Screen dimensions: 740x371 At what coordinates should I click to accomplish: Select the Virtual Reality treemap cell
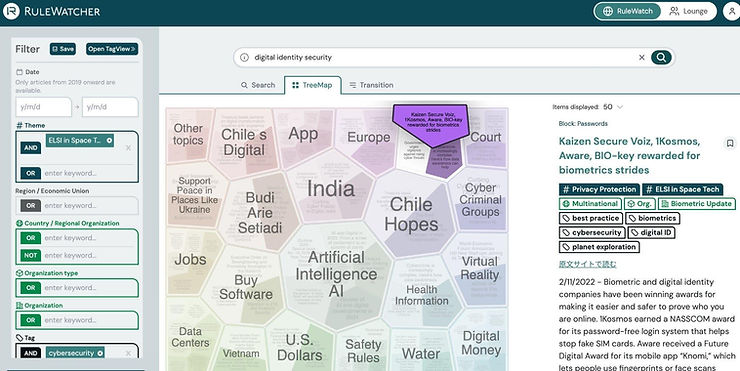tap(479, 268)
